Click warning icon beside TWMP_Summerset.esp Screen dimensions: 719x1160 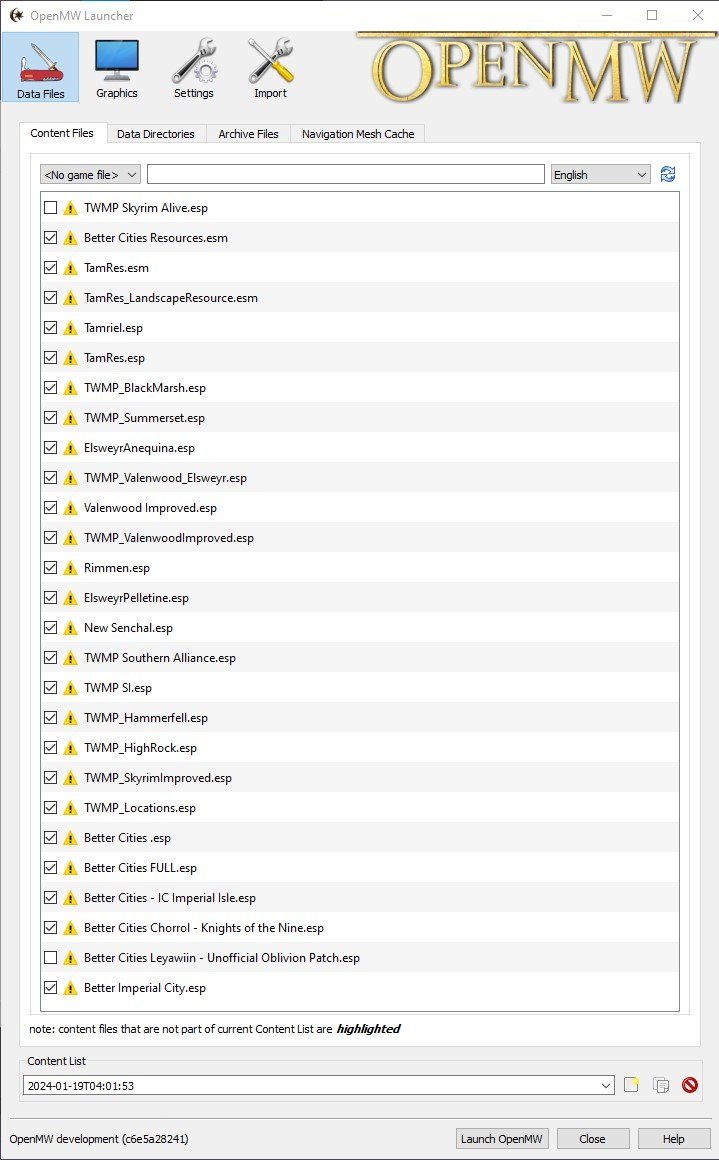click(70, 418)
